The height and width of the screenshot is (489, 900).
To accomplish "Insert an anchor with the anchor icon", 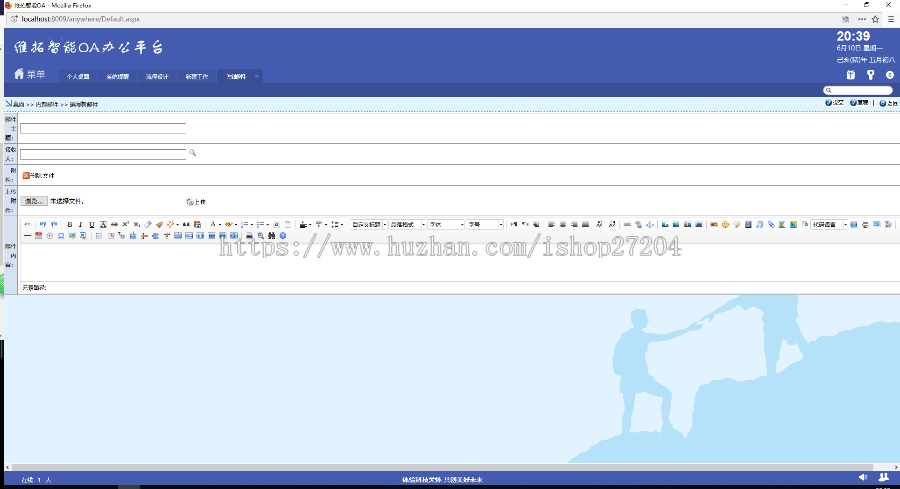I will 650,224.
